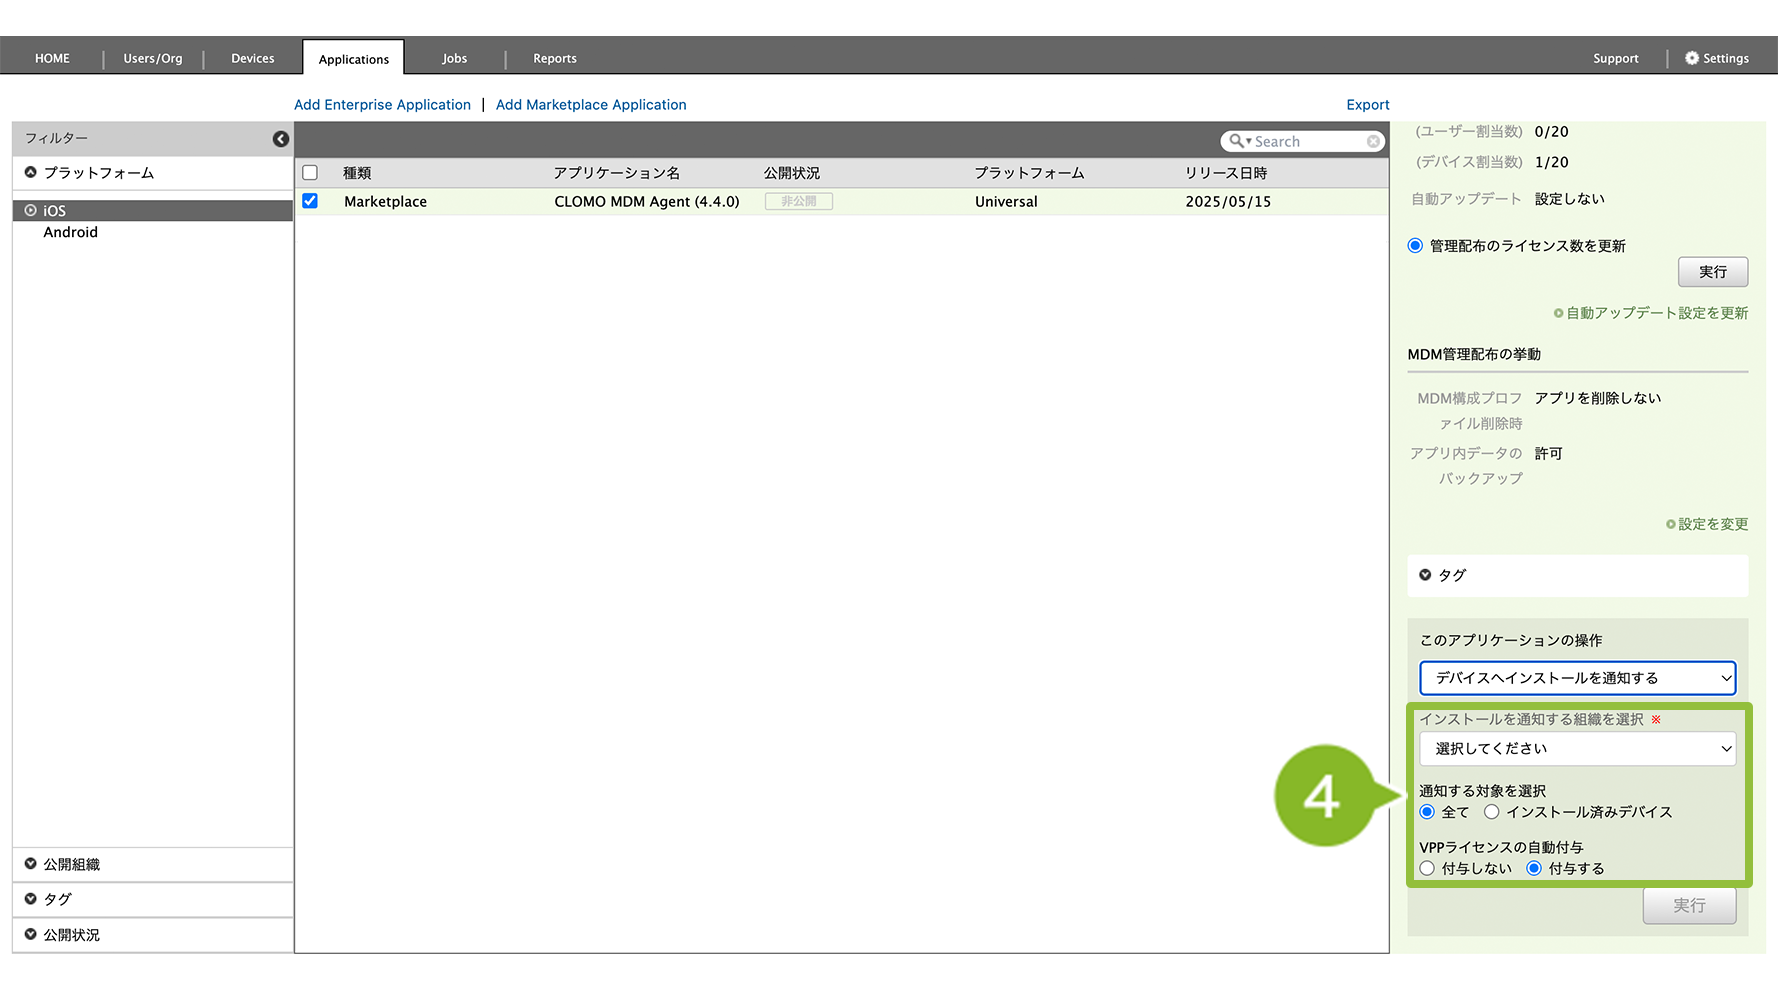Select 付与しない for VPP license

point(1427,868)
